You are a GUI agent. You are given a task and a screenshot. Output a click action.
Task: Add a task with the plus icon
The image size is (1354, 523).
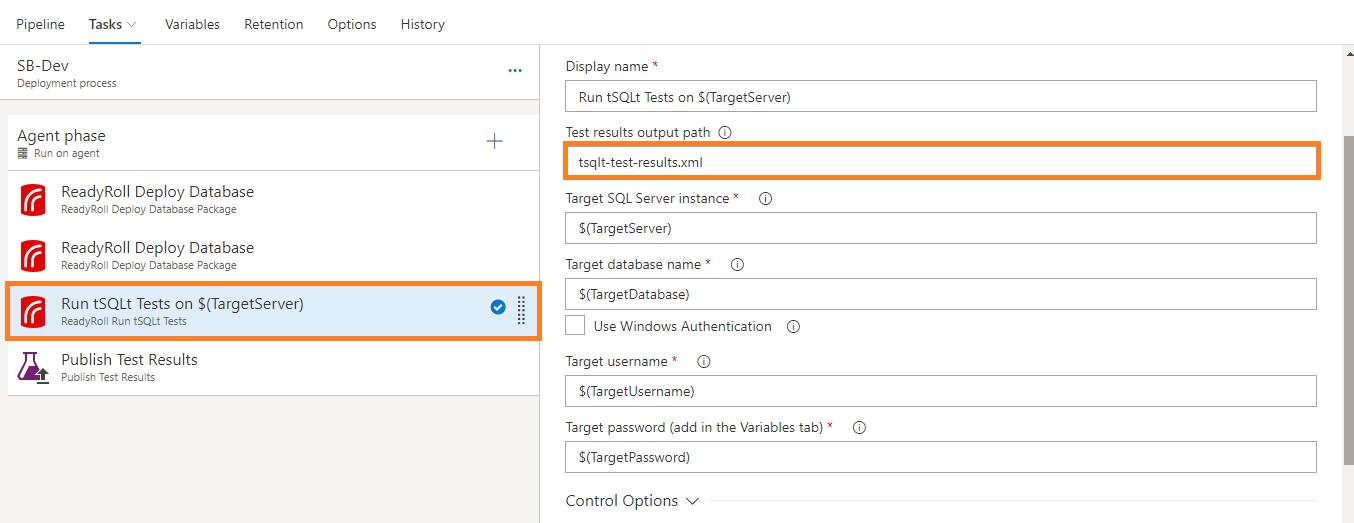pos(494,141)
